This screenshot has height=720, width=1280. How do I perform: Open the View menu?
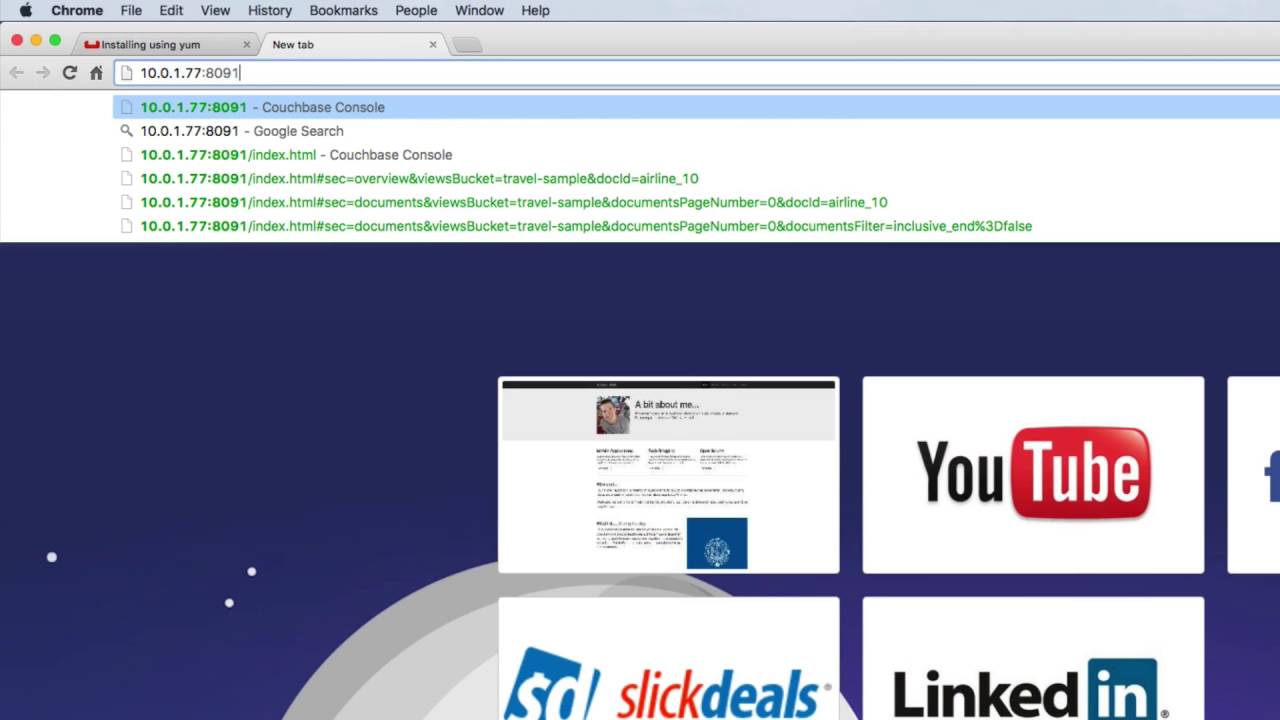tap(215, 10)
